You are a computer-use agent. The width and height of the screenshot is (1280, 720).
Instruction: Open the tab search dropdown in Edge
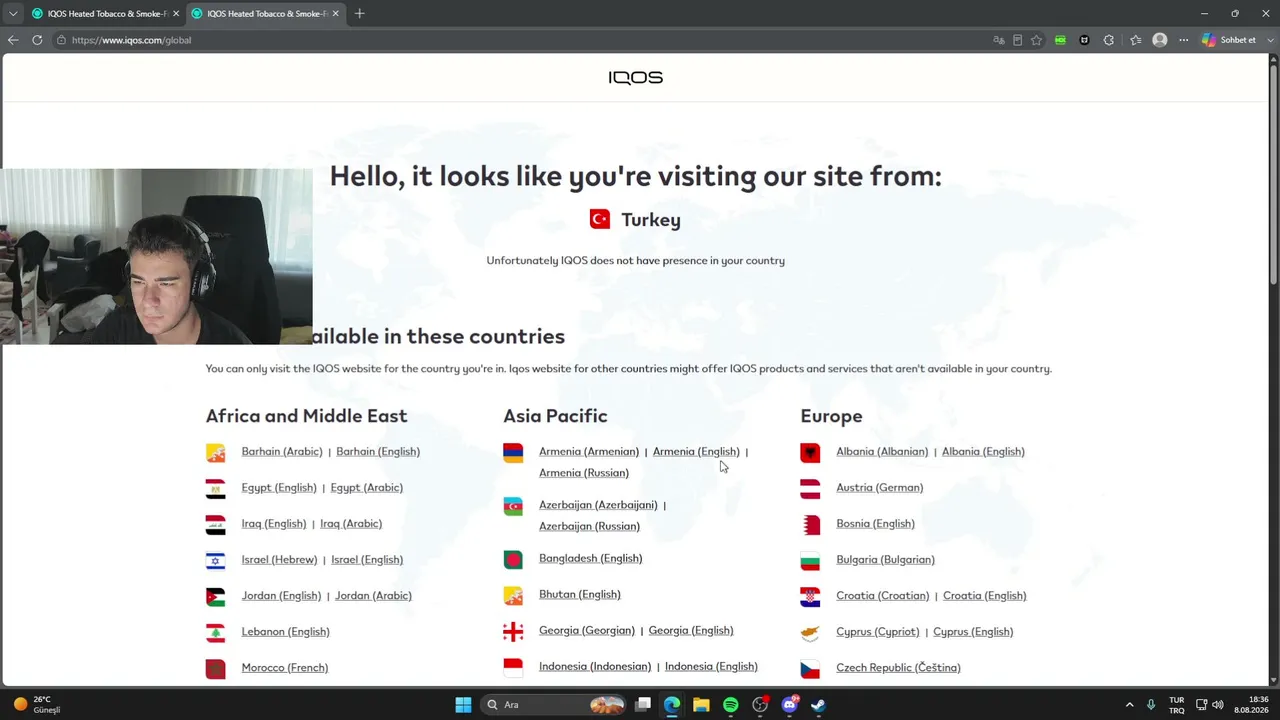pyautogui.click(x=12, y=14)
